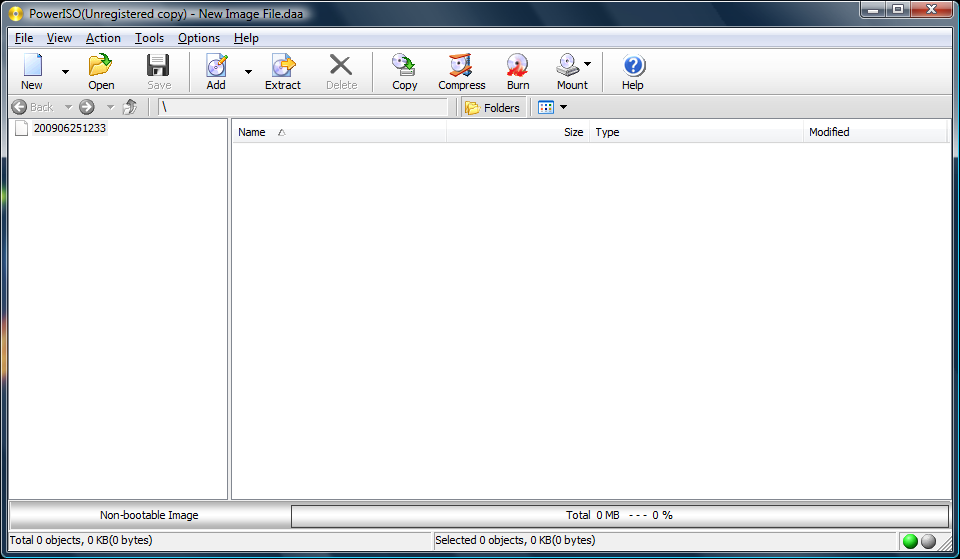Sort by the Type column header

tap(696, 132)
